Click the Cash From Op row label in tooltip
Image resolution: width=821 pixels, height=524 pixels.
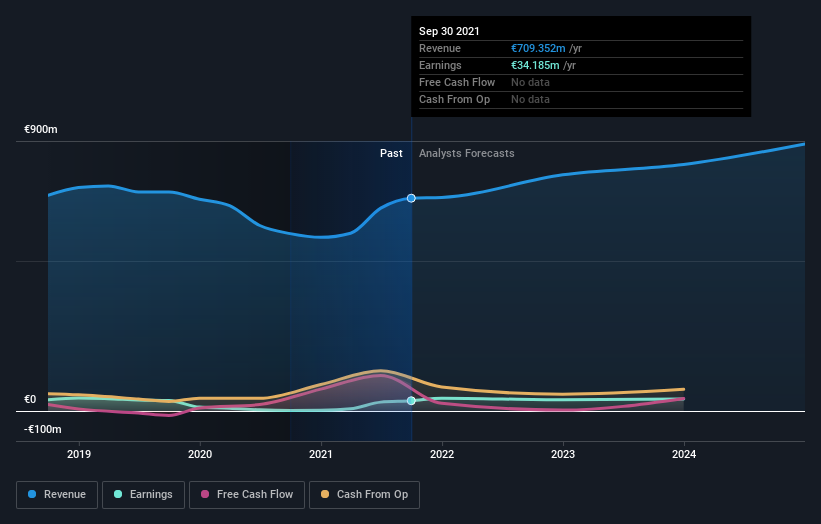coord(454,99)
